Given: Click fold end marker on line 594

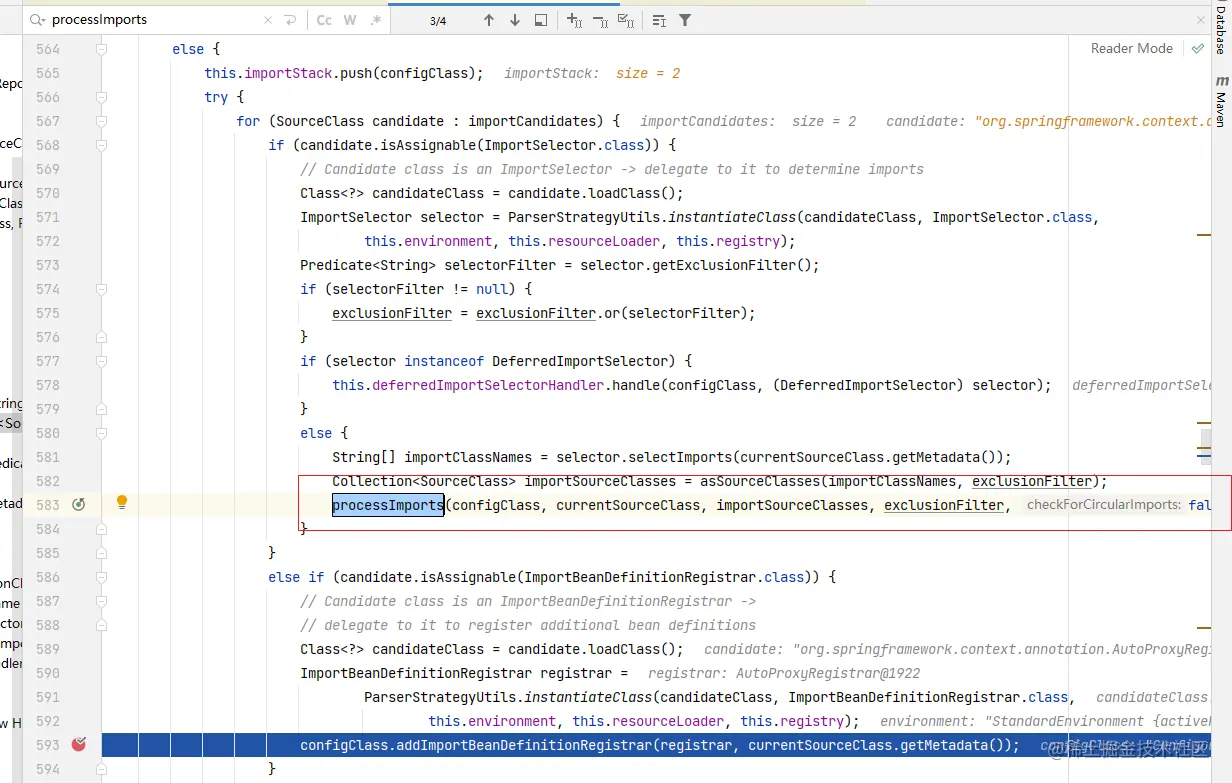Looking at the screenshot, I should point(101,769).
